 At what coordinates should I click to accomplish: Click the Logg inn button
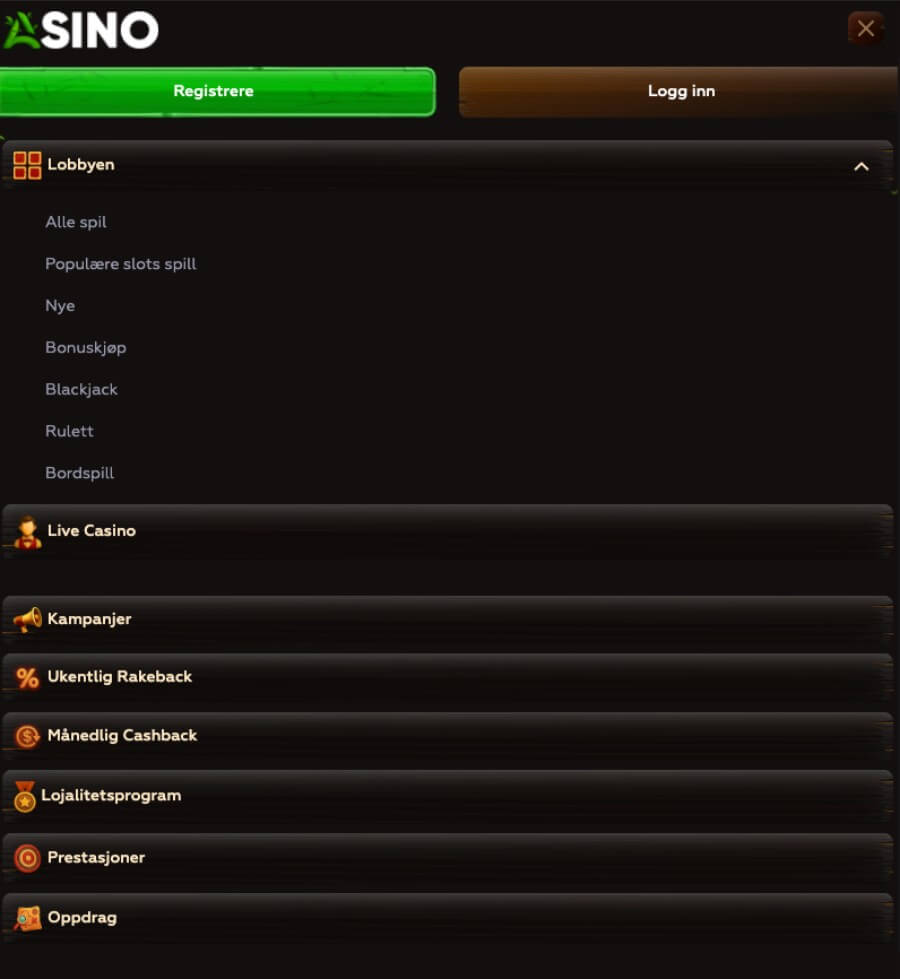point(680,91)
